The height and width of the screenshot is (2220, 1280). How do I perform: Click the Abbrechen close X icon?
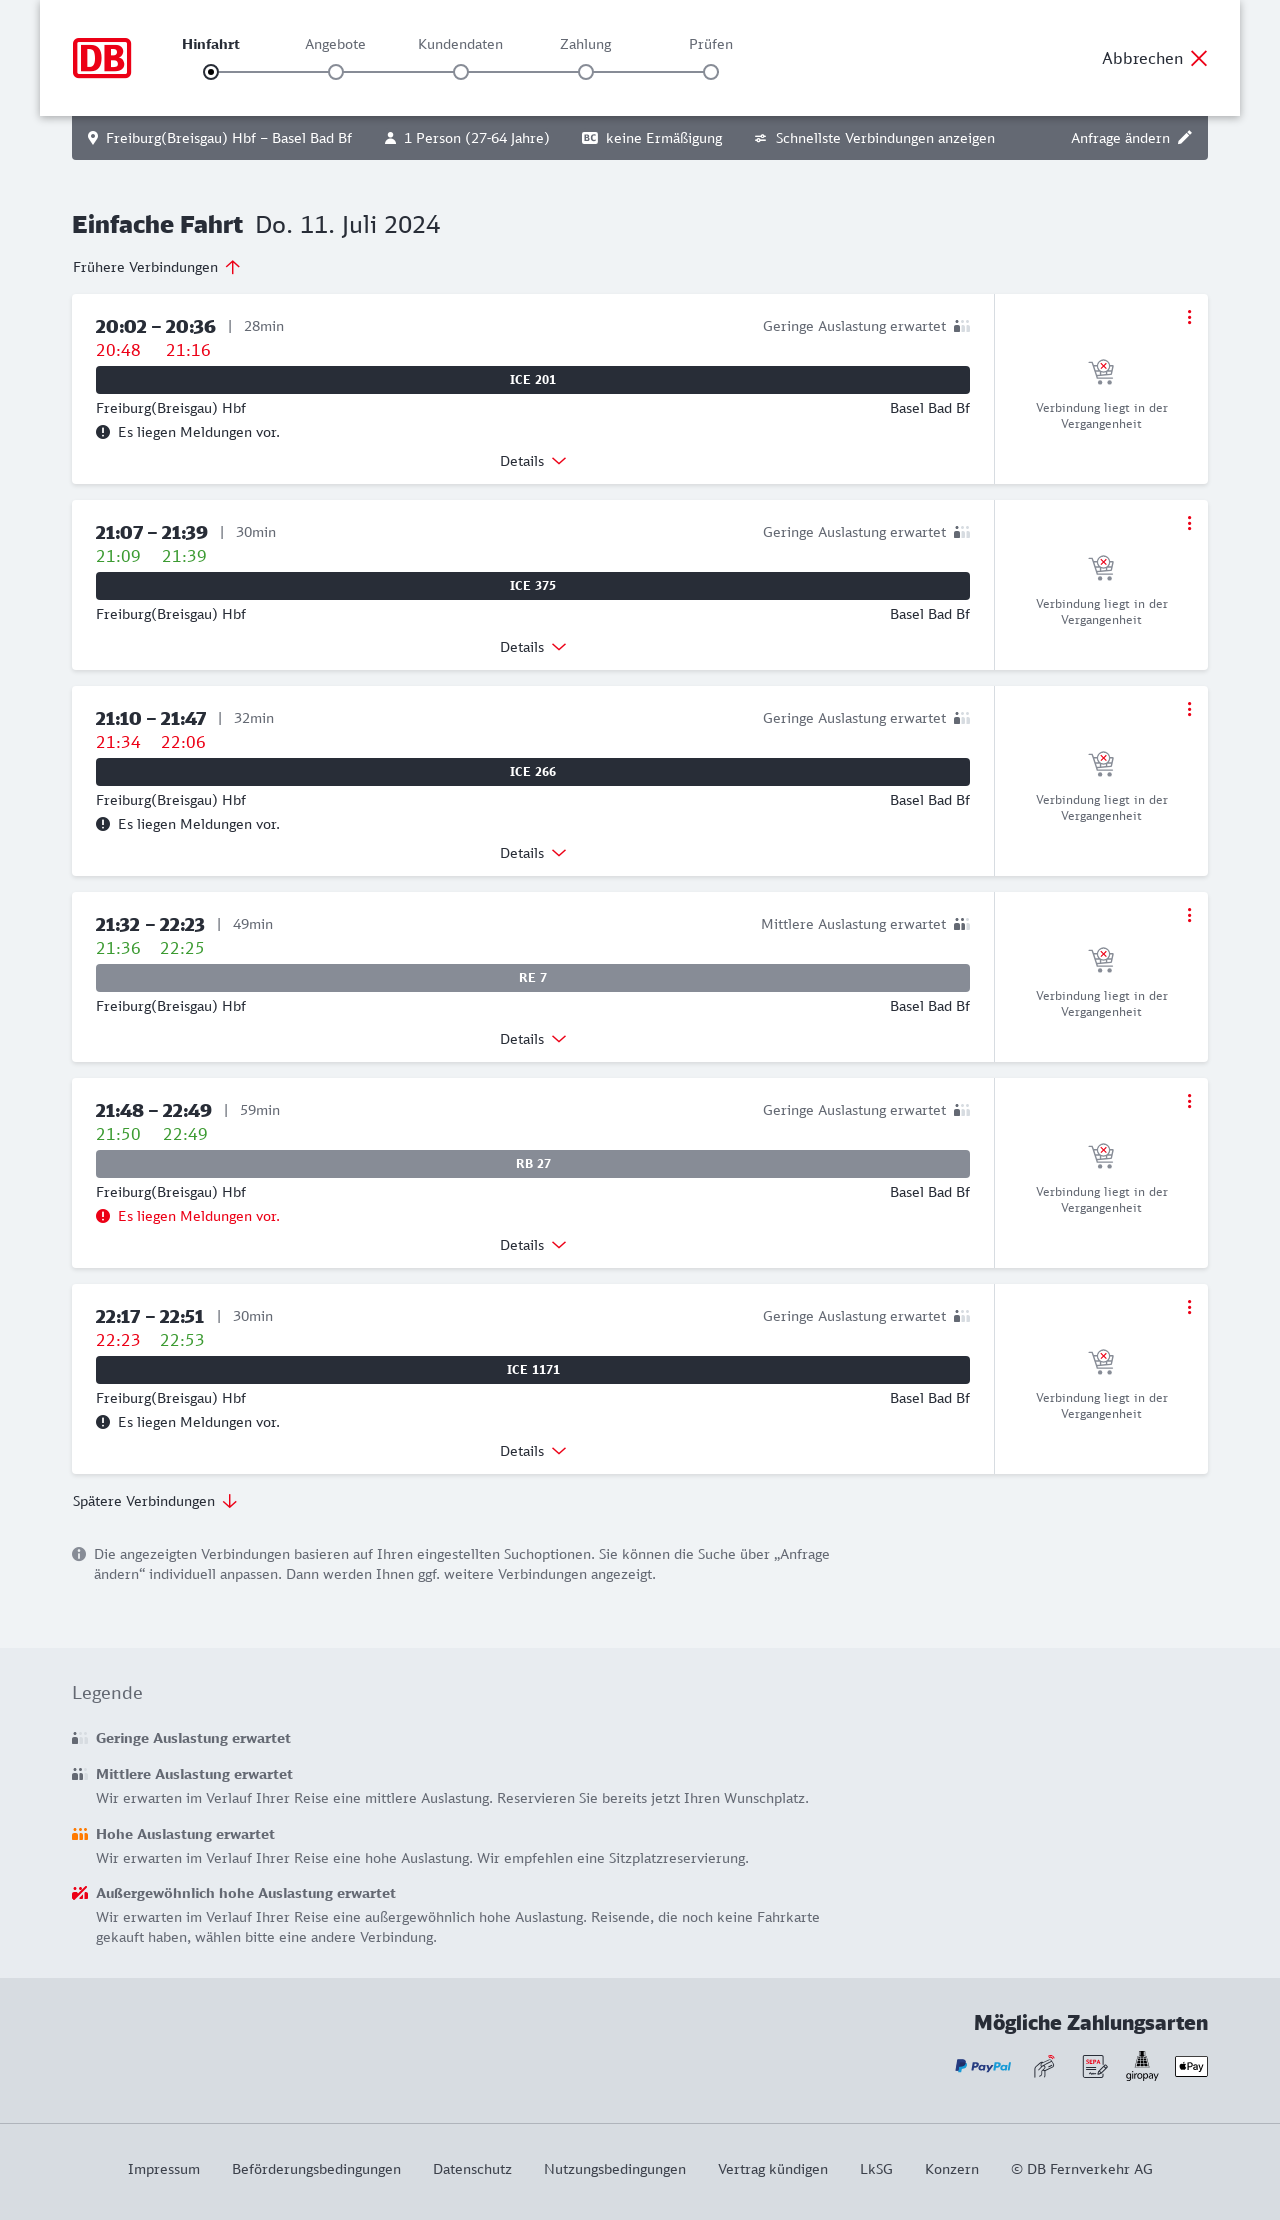click(1199, 58)
